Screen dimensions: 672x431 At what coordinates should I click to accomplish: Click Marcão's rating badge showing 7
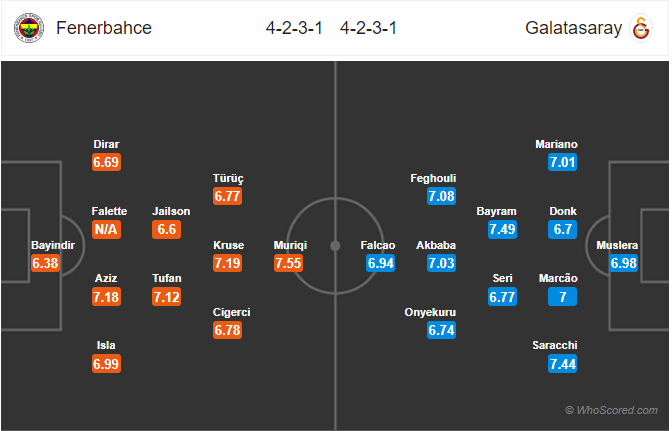pyautogui.click(x=563, y=297)
